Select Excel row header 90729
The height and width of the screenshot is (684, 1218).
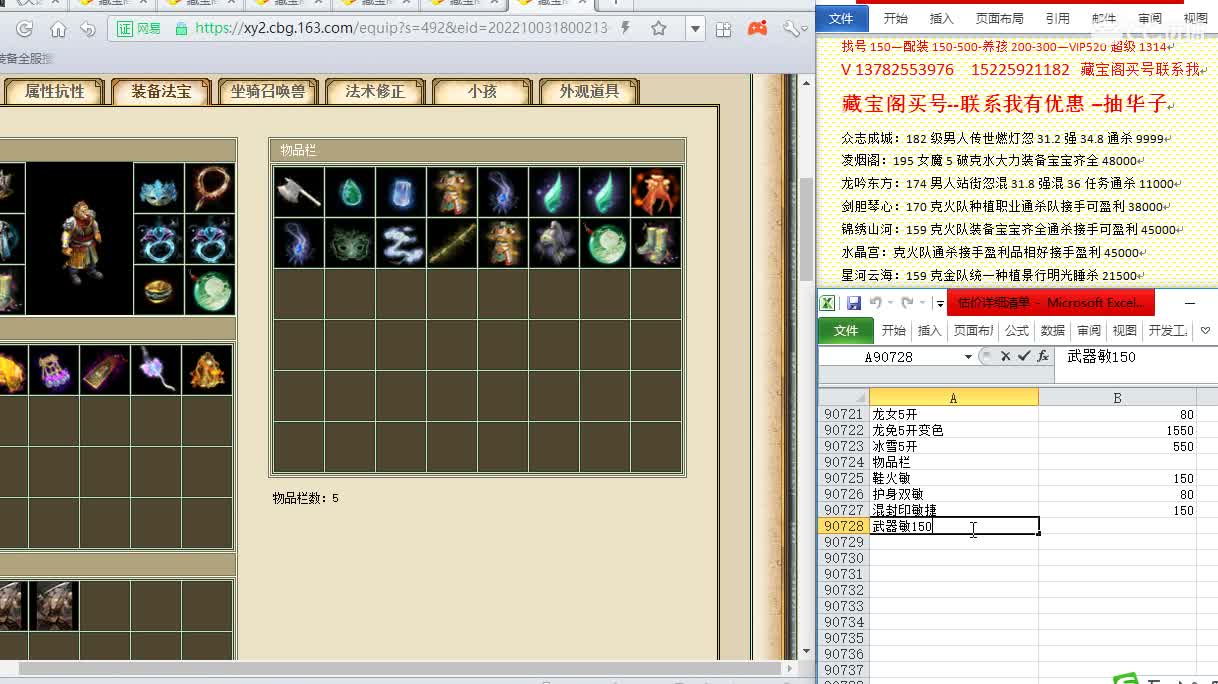click(x=843, y=542)
